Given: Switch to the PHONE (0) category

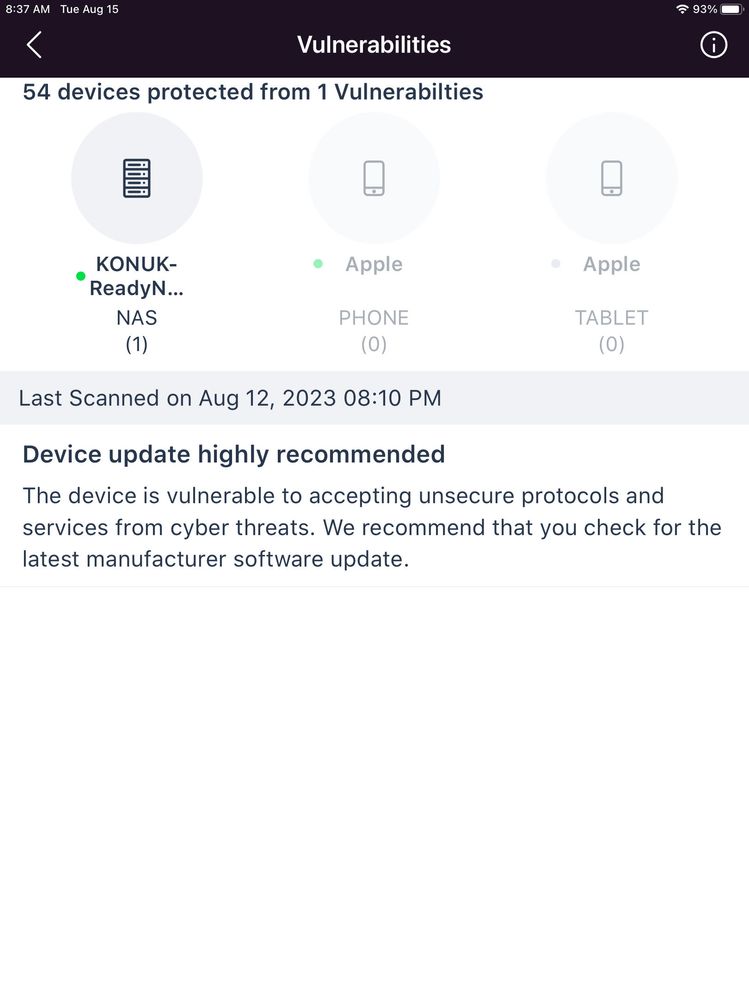Looking at the screenshot, I should [374, 330].
